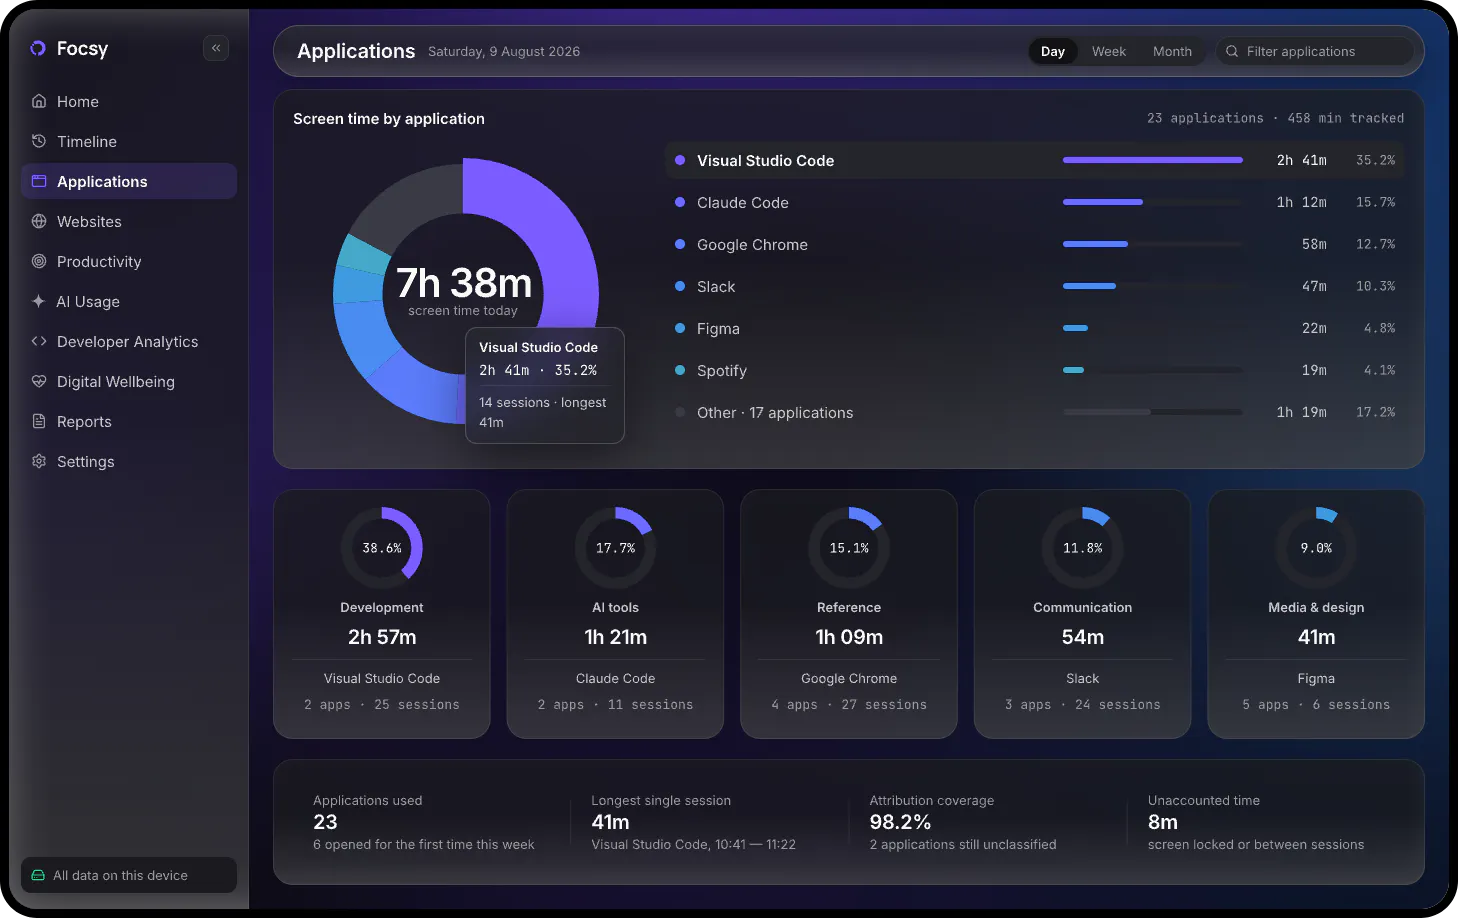
Task: Click the Visual Studio Code usage bar
Action: [x=1153, y=160]
